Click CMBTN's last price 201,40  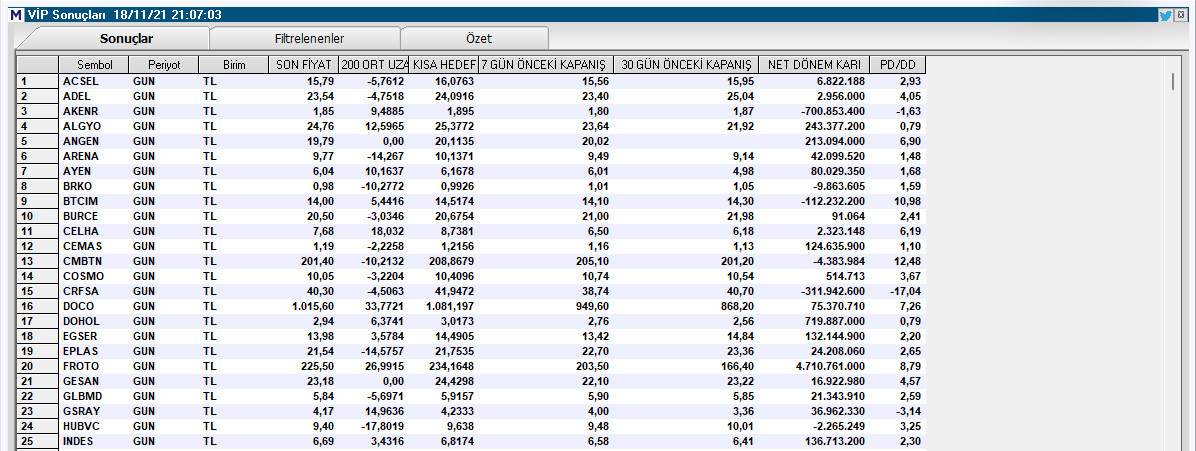point(318,261)
